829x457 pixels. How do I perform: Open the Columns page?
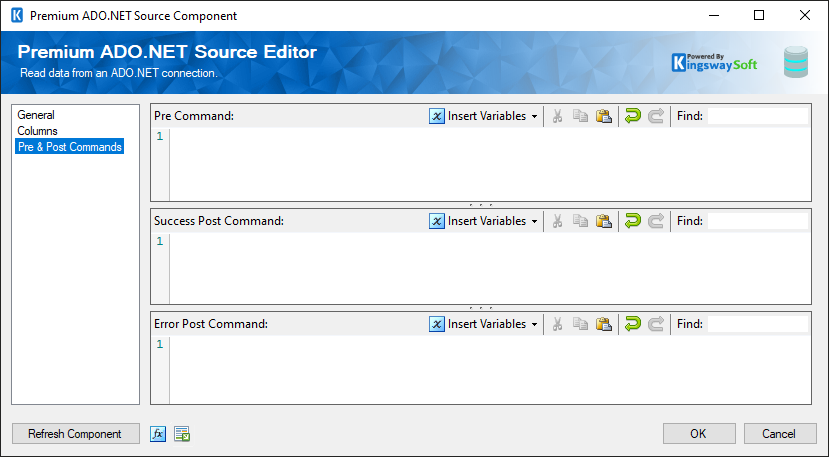[x=38, y=131]
